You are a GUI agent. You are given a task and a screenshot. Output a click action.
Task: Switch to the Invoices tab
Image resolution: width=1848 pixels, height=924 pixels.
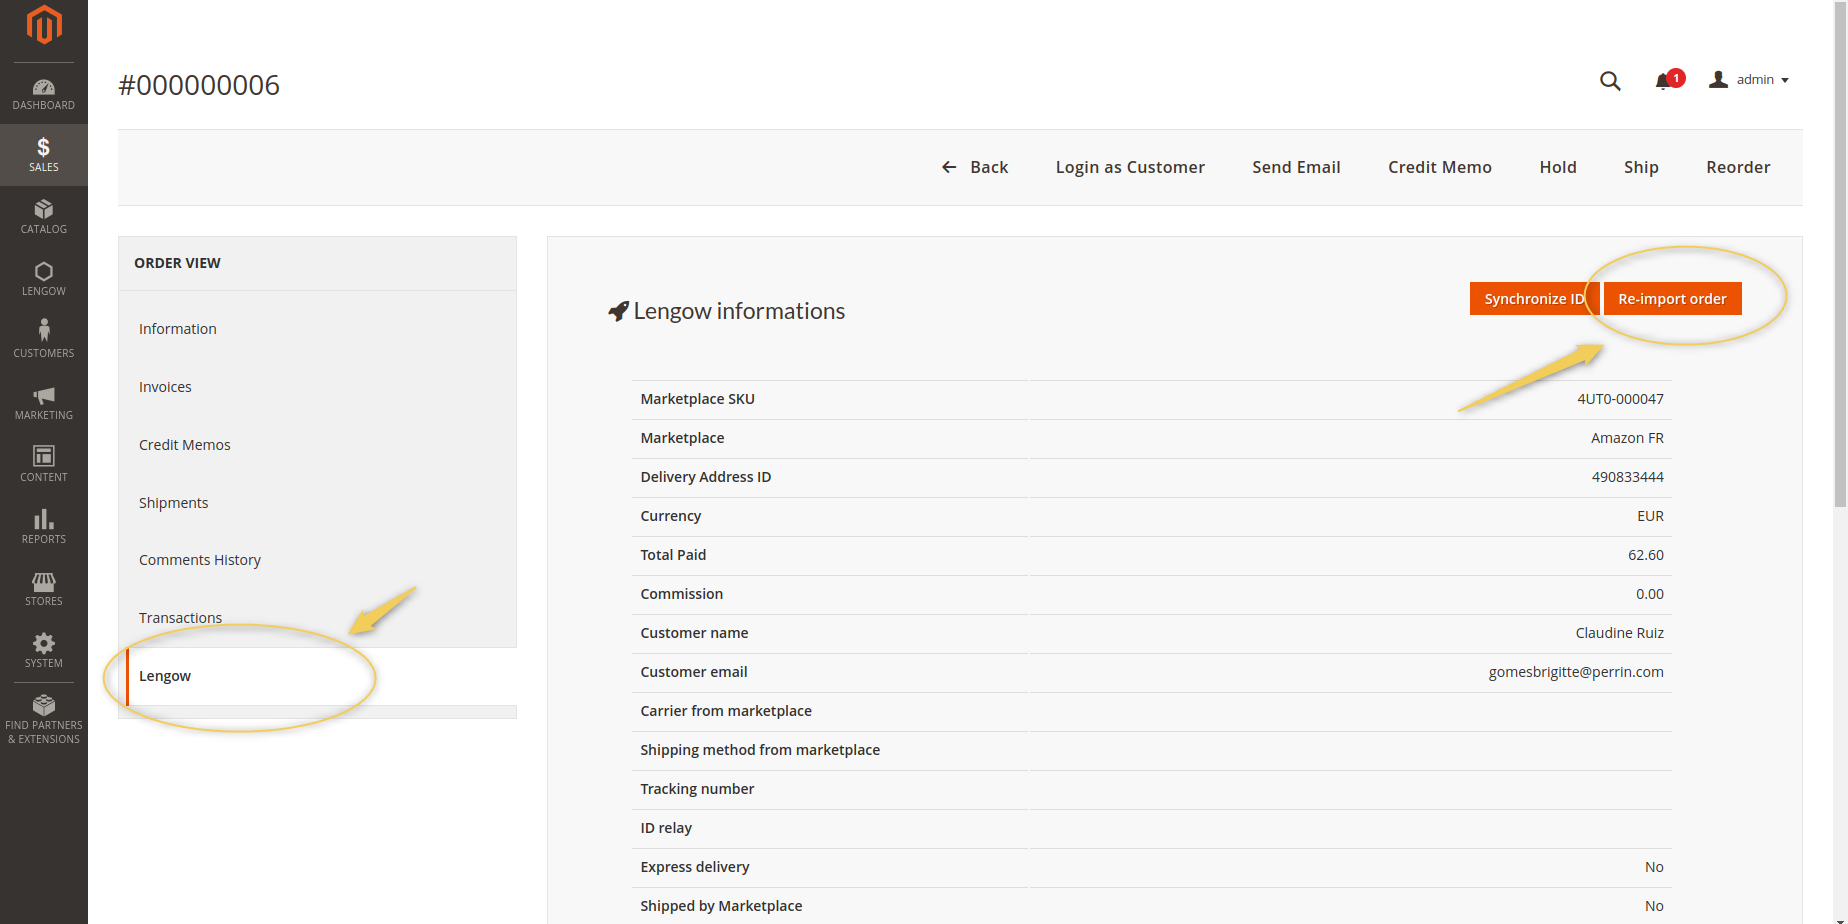coord(165,387)
